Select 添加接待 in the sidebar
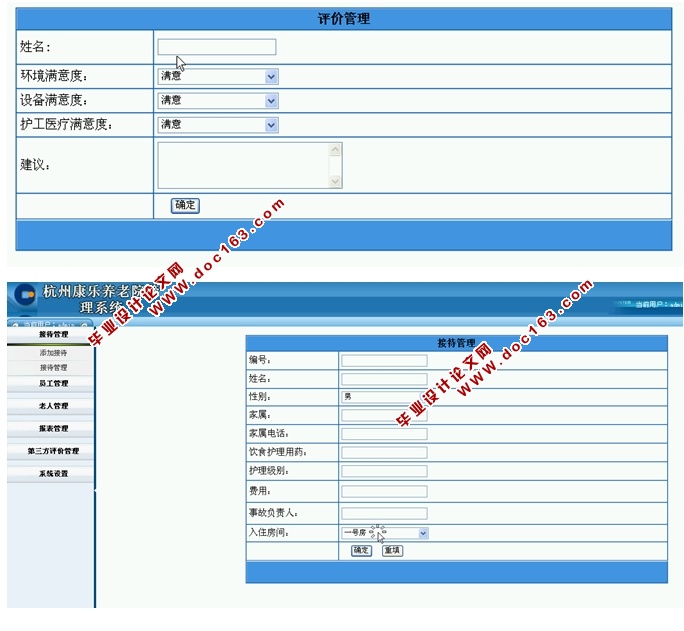Screen dimensions: 684x631 pyautogui.click(x=53, y=353)
